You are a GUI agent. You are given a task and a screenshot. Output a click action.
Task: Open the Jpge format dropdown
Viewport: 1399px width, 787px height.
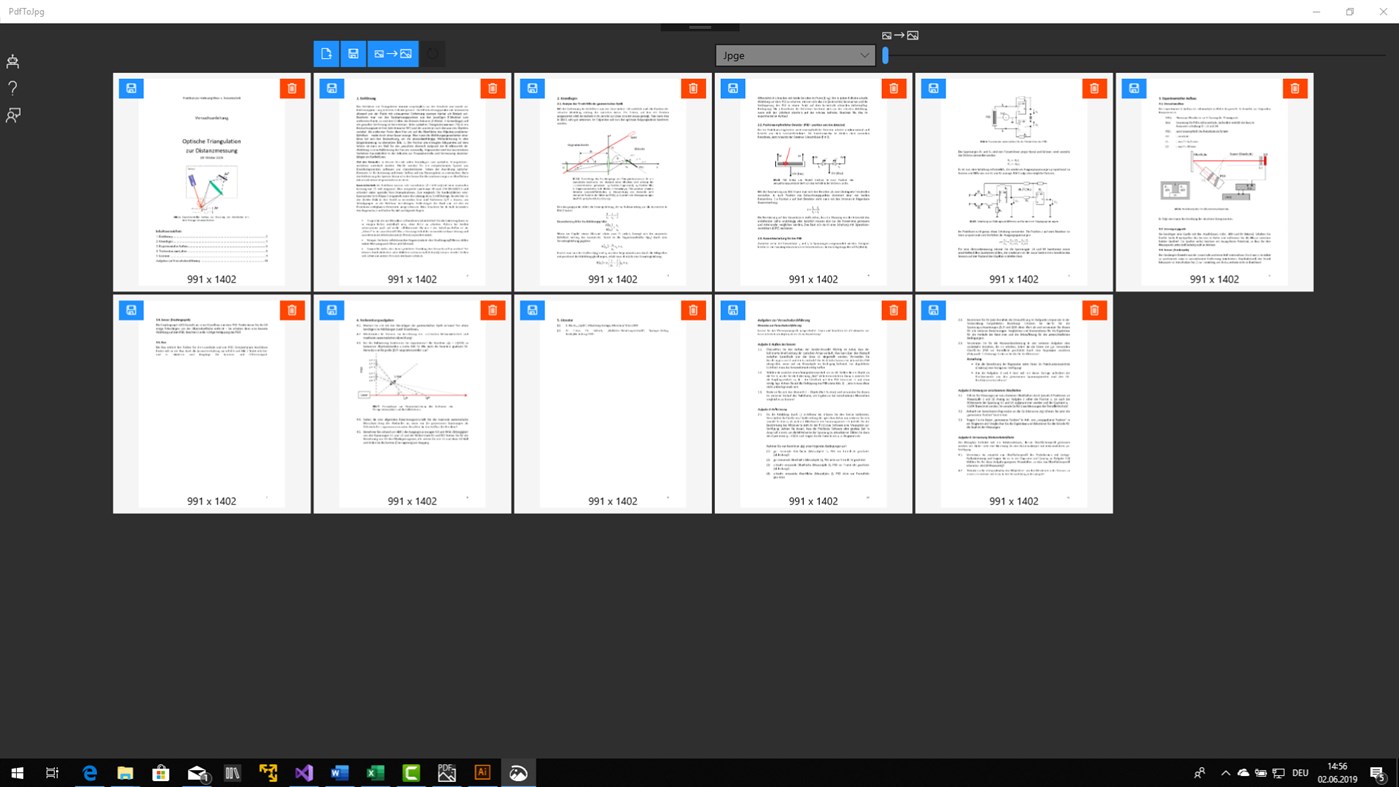click(x=793, y=55)
